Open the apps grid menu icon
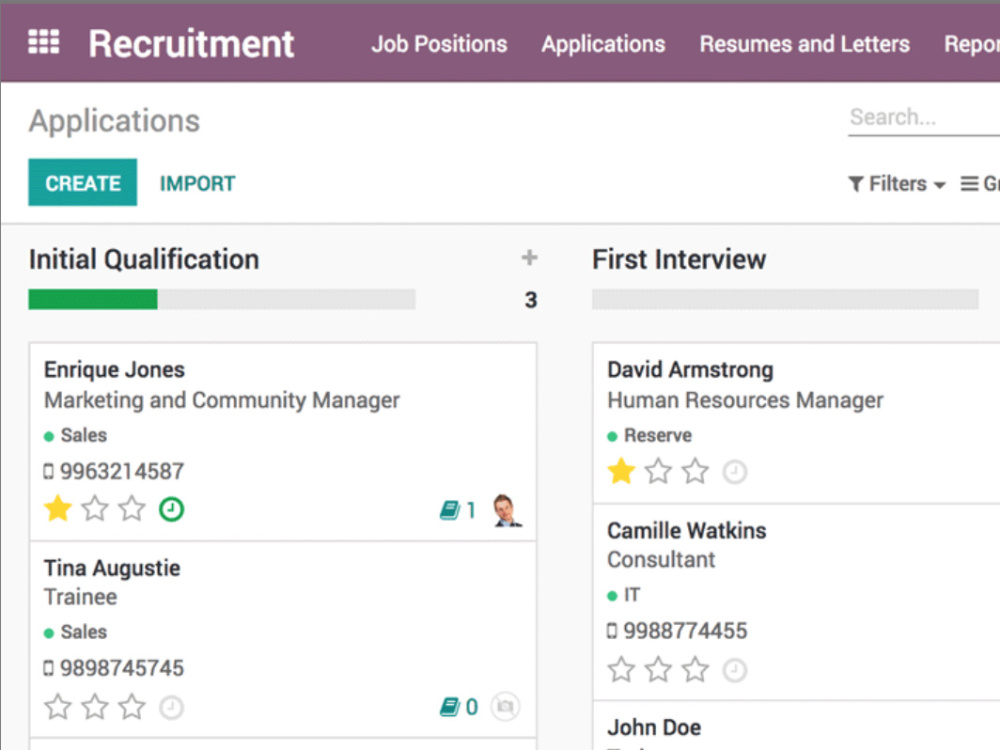 [x=43, y=43]
